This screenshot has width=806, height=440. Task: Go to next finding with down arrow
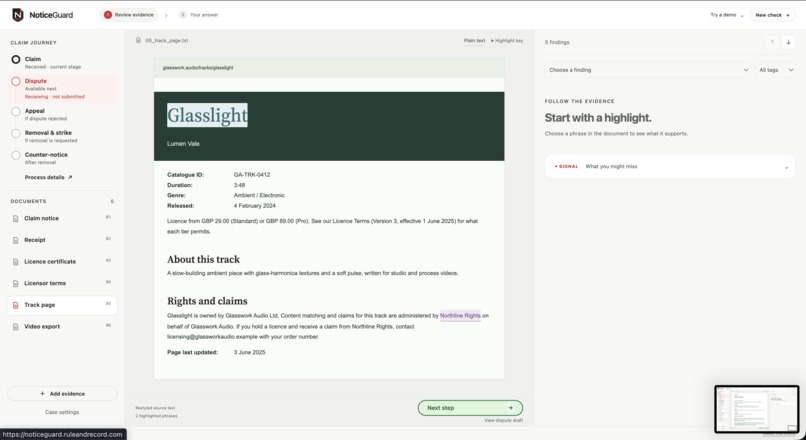(x=789, y=42)
